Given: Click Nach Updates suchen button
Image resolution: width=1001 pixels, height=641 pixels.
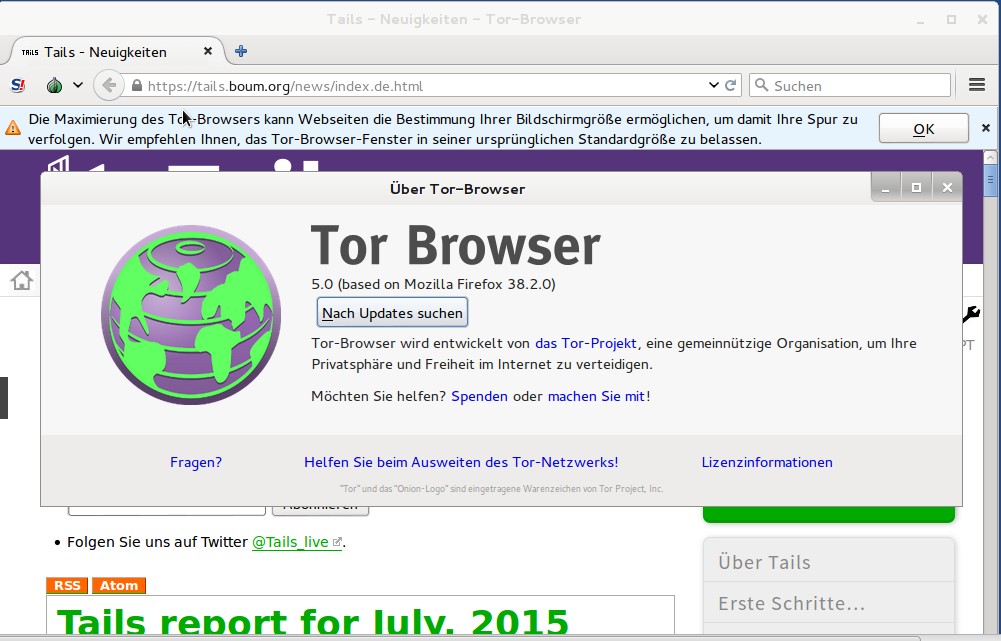Looking at the screenshot, I should pos(392,313).
